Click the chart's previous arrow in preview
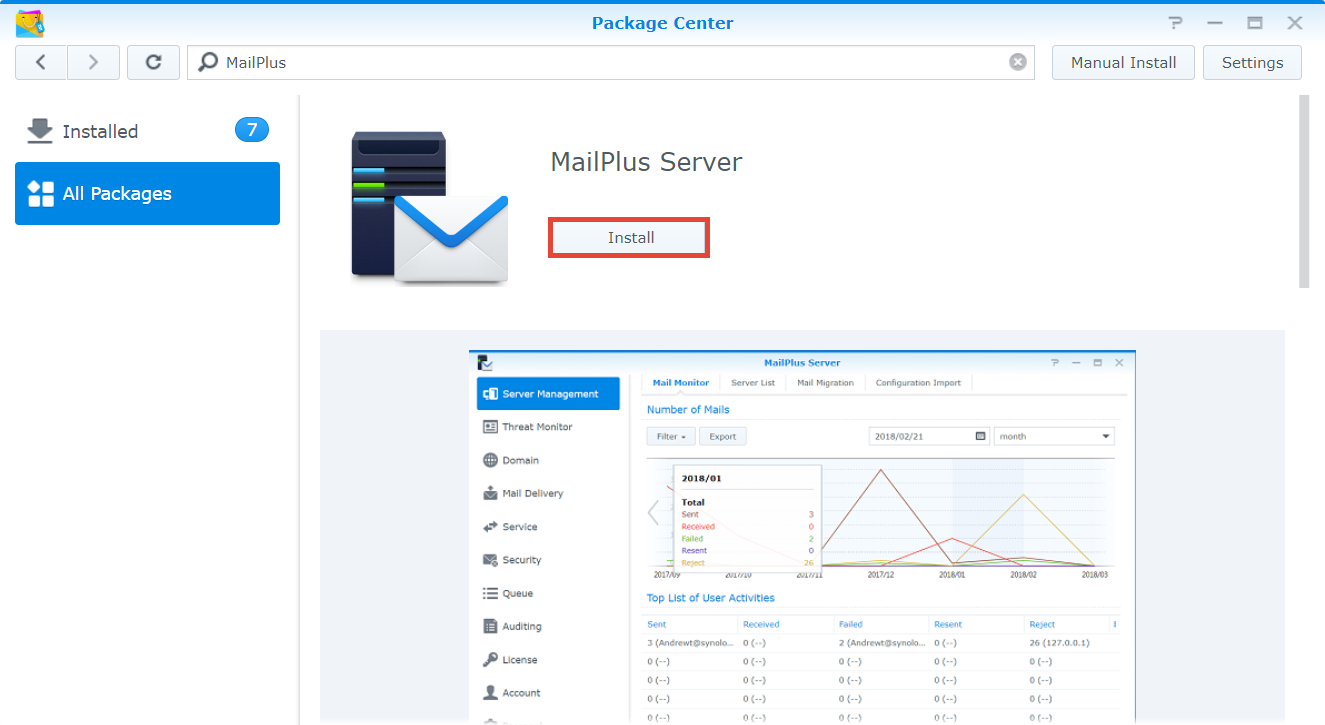The height and width of the screenshot is (725, 1325). pyautogui.click(x=653, y=513)
